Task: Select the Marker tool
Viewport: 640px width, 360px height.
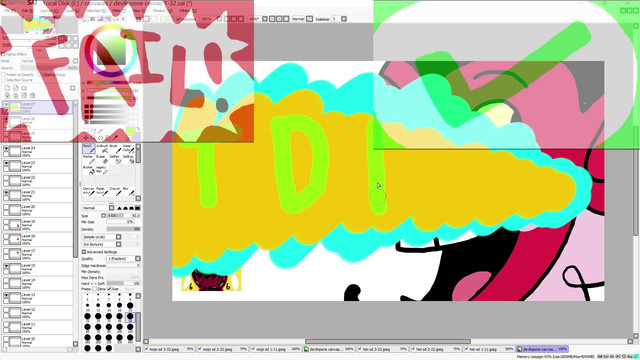Action: pos(88,159)
